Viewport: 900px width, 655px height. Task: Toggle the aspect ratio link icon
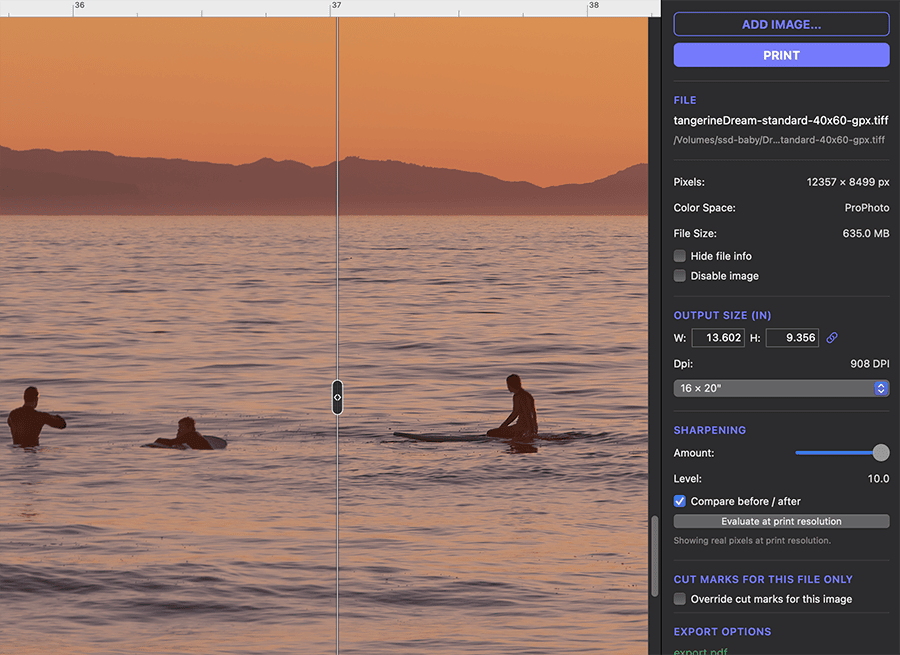pyautogui.click(x=832, y=338)
